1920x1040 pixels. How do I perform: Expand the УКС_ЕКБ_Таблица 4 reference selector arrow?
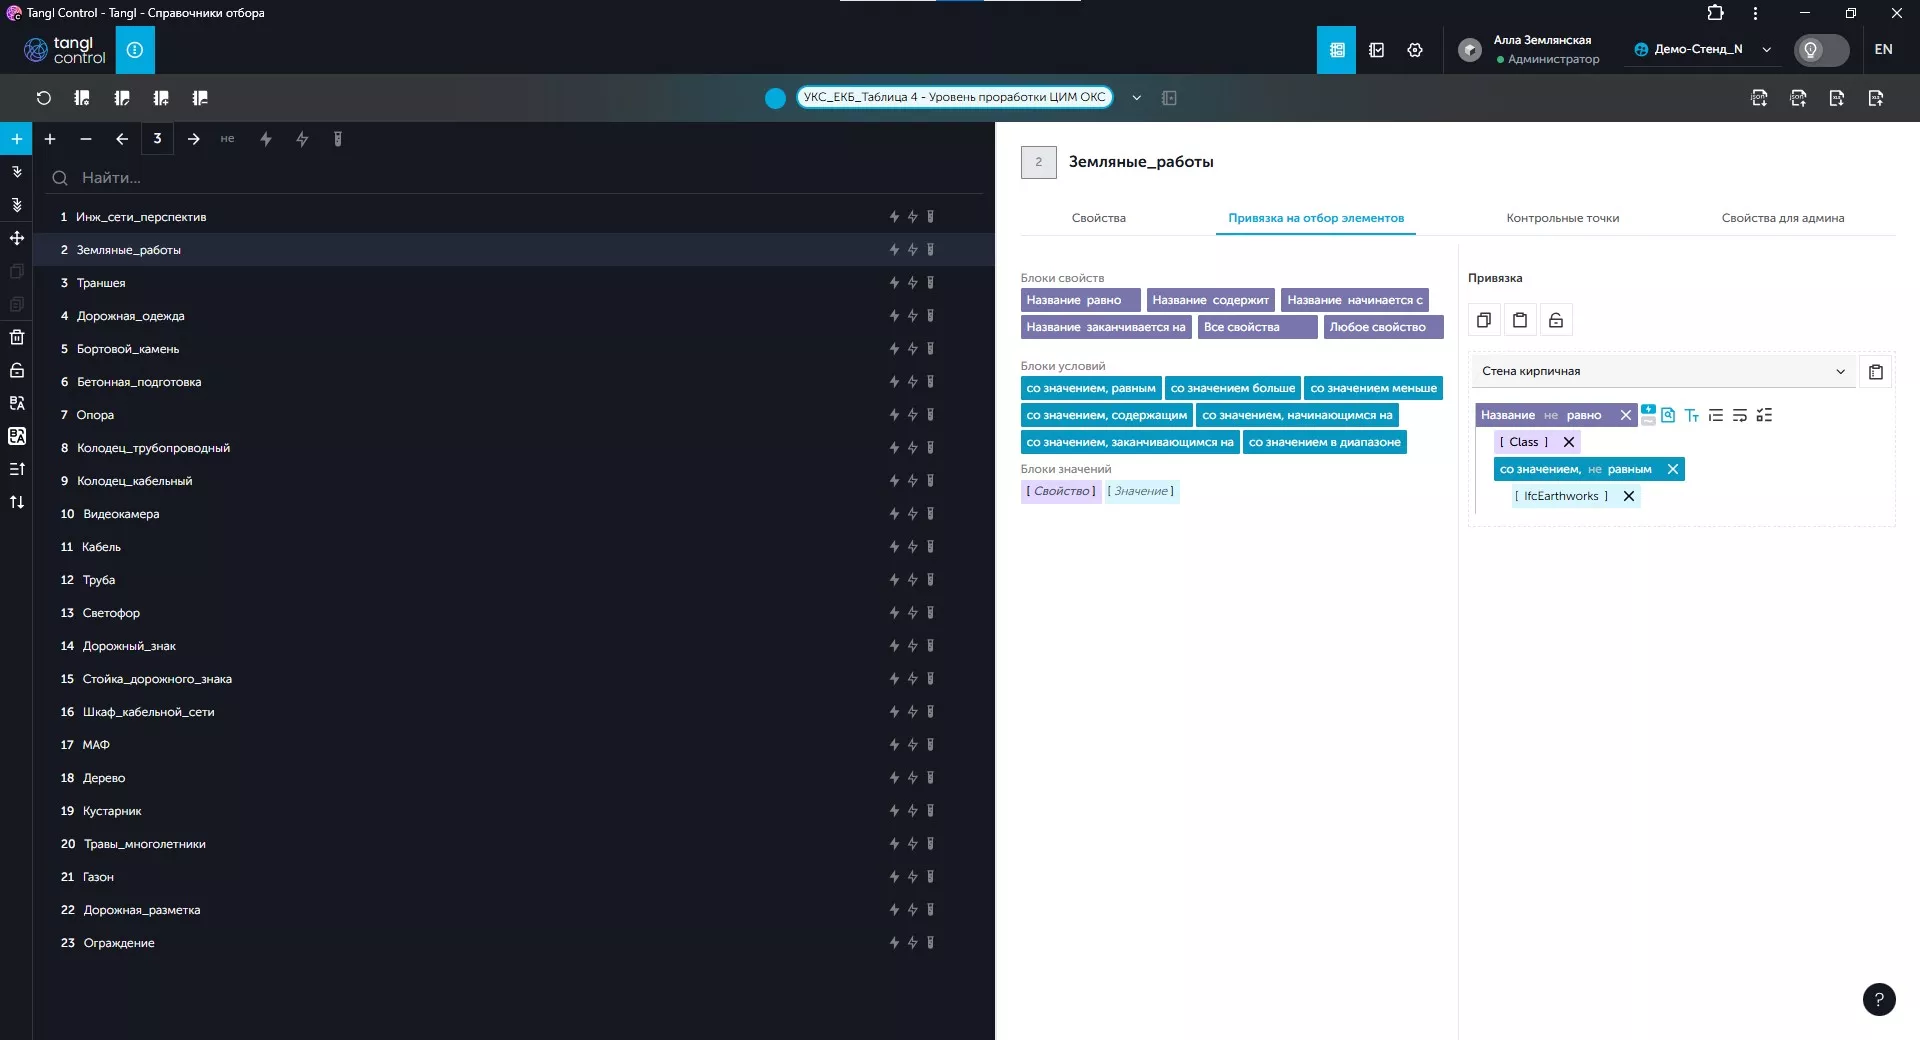pos(1137,98)
